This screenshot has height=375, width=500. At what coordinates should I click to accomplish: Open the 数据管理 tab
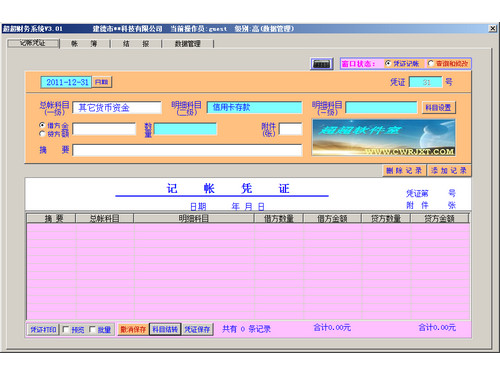click(188, 44)
